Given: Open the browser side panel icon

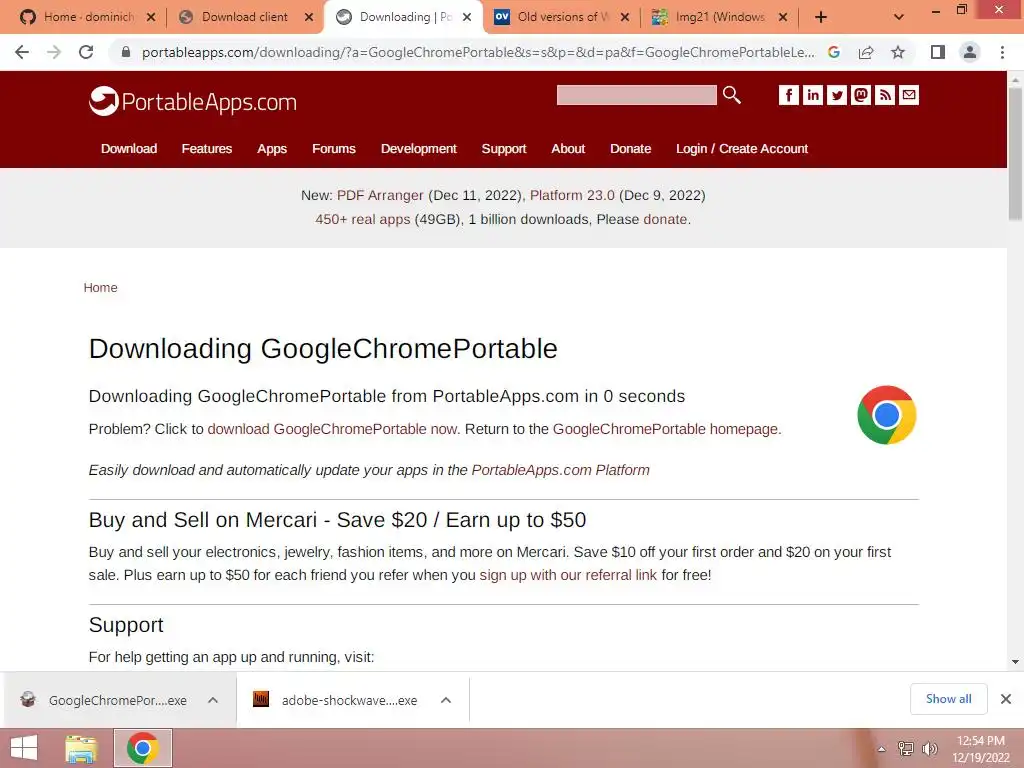Looking at the screenshot, I should coord(938,52).
